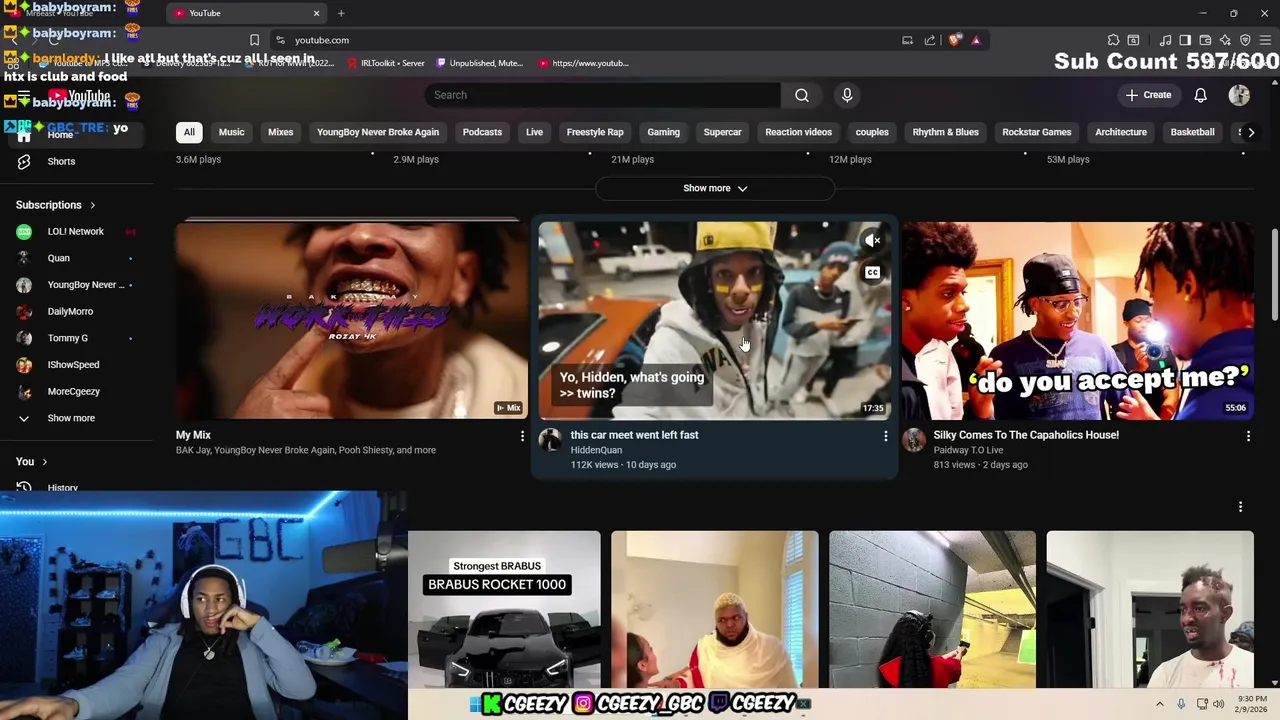The width and height of the screenshot is (1280, 720).
Task: Select the Rockstar Games chip
Action: click(x=1037, y=132)
